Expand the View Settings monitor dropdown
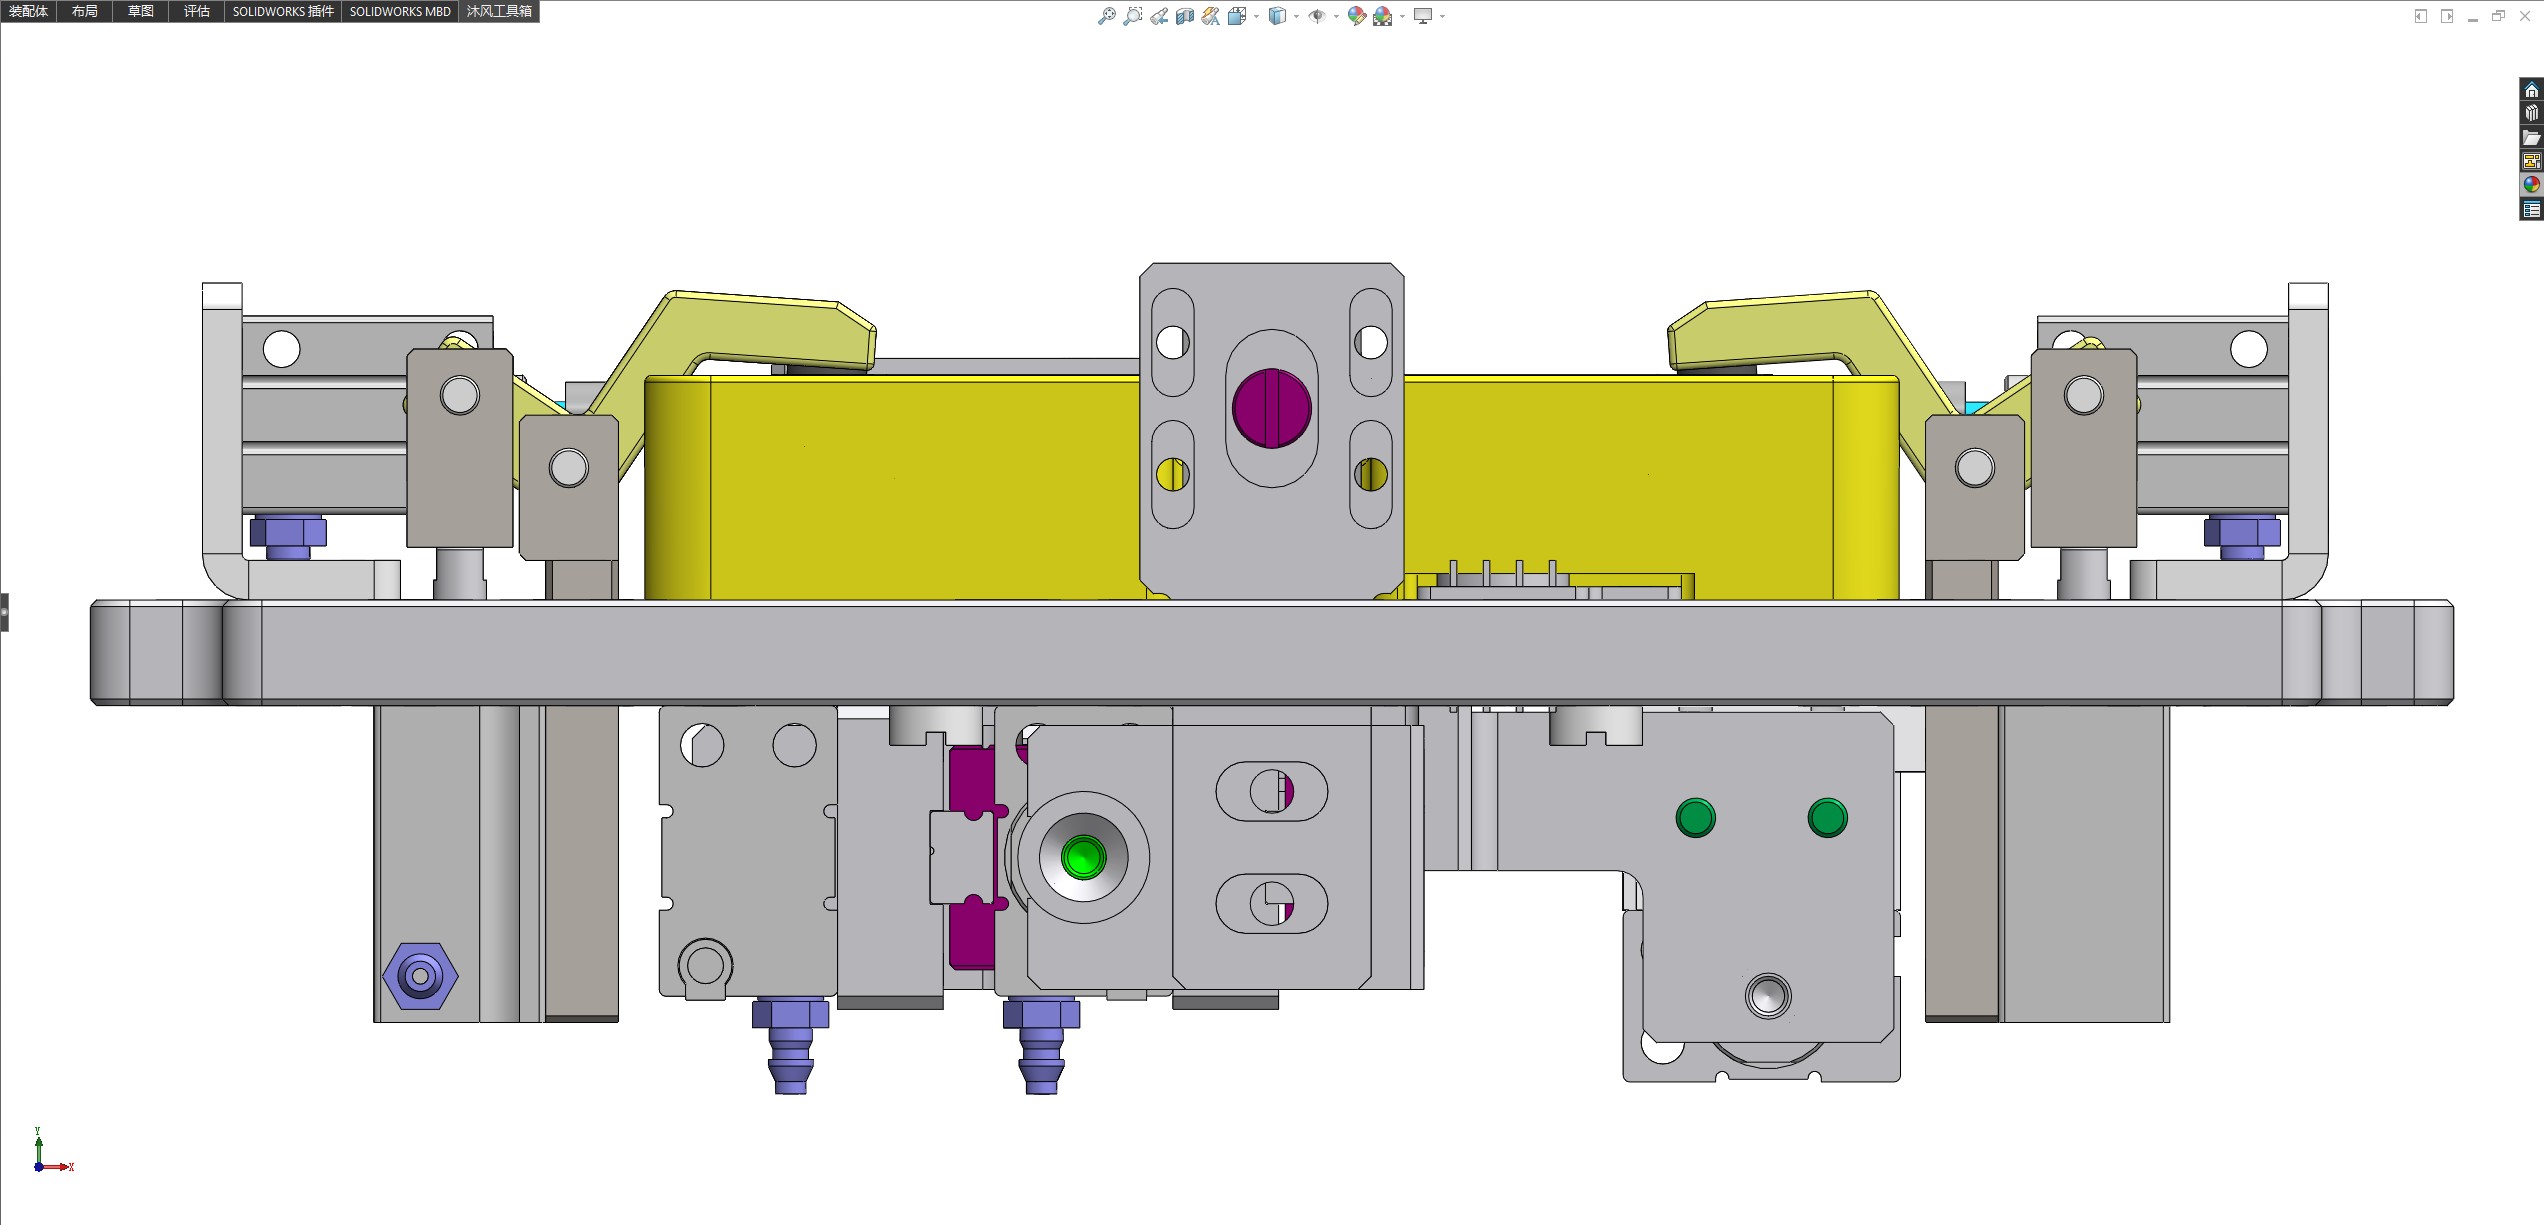Viewport: 2544px width, 1225px height. coord(1442,16)
